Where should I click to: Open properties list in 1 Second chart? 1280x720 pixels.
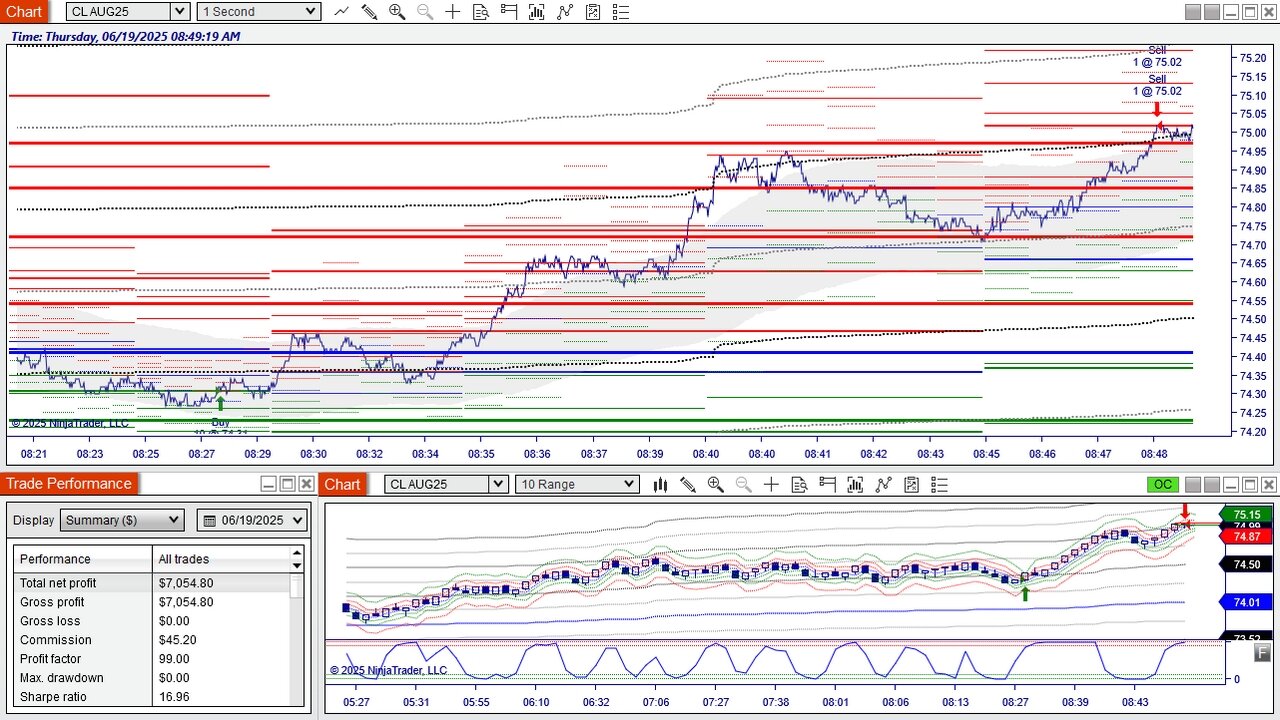[x=621, y=12]
